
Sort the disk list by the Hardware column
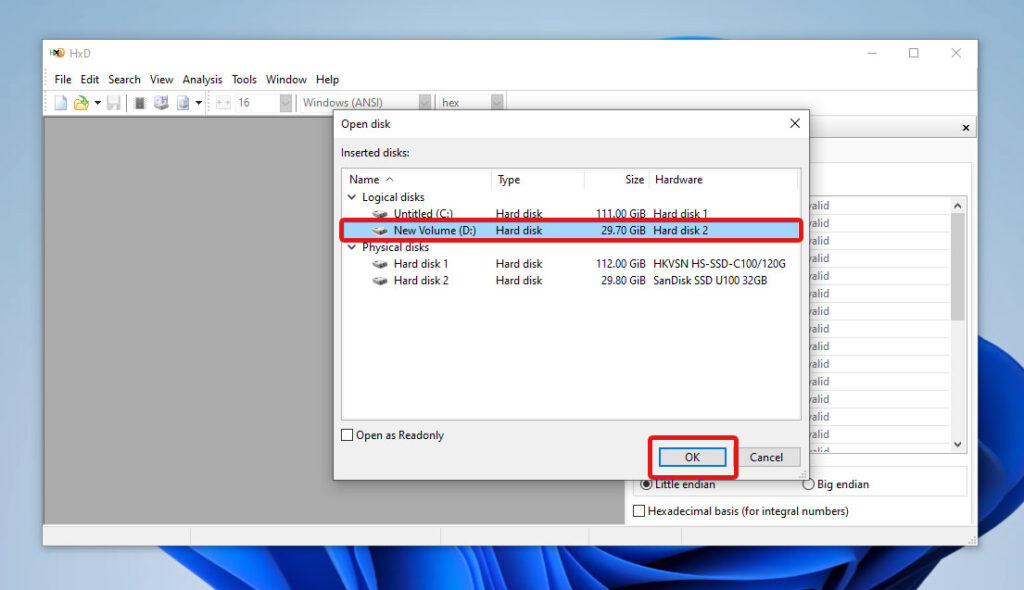[724, 179]
